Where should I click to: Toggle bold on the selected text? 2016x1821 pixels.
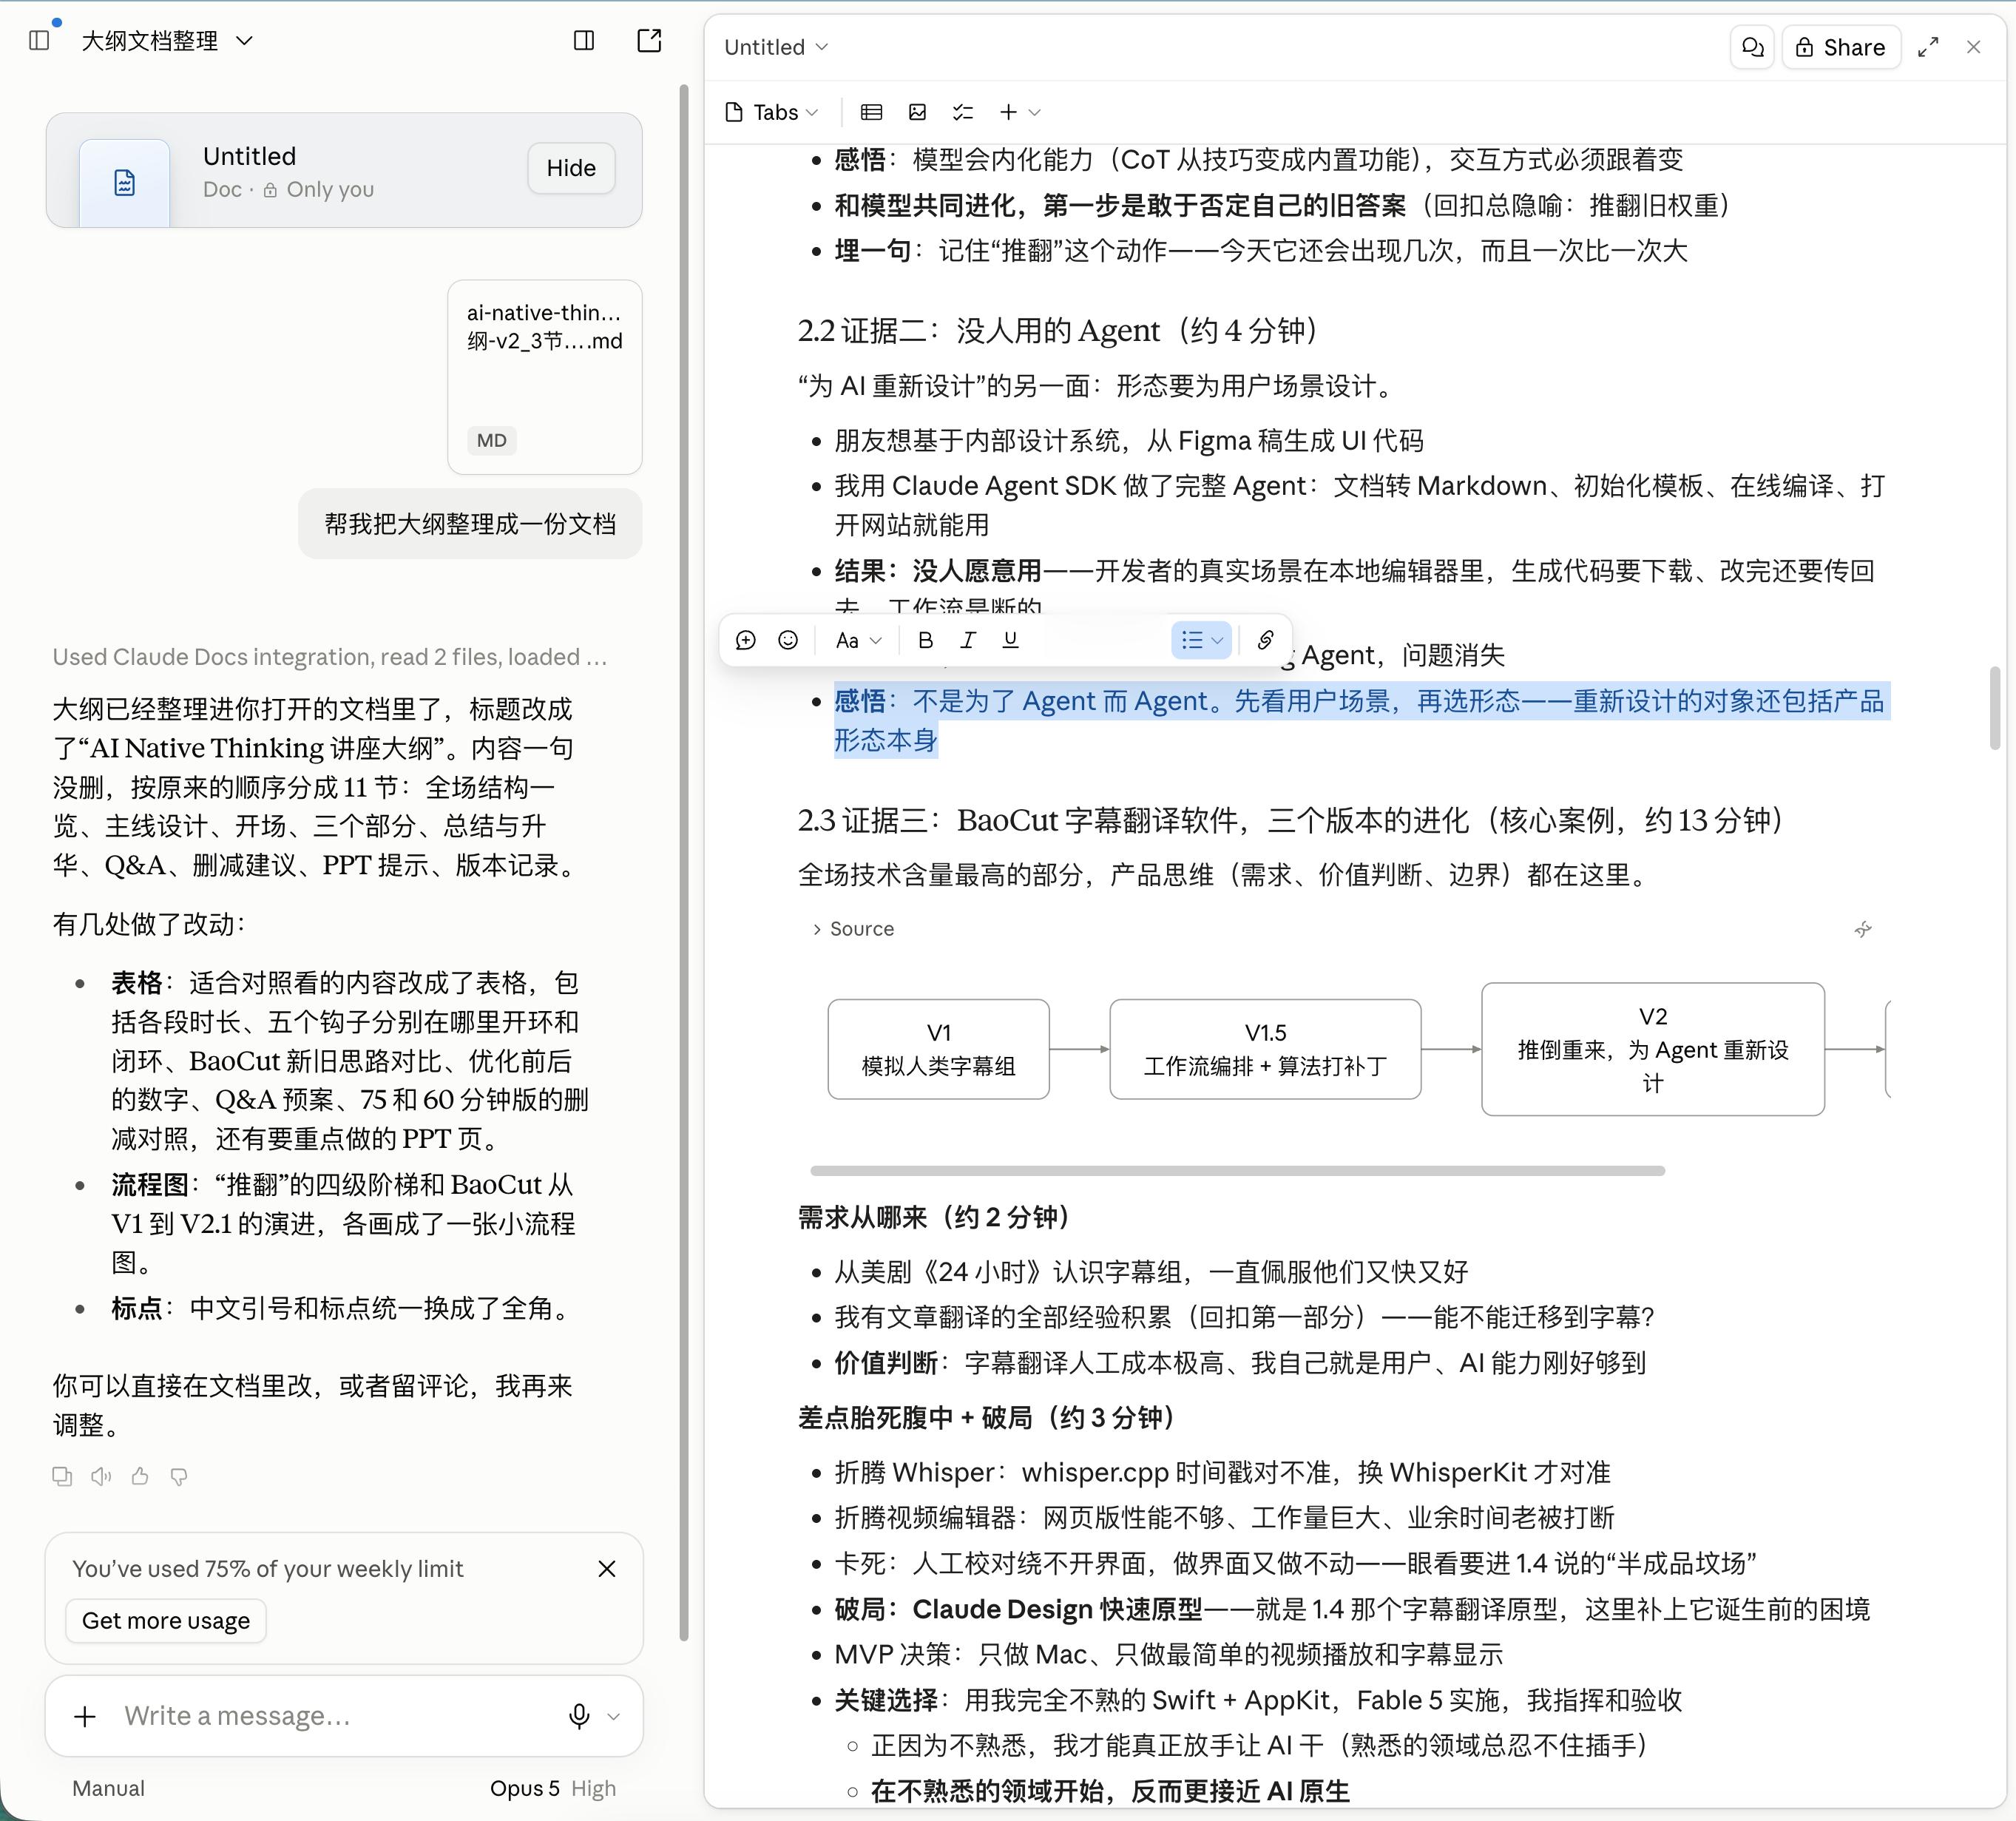pos(925,640)
